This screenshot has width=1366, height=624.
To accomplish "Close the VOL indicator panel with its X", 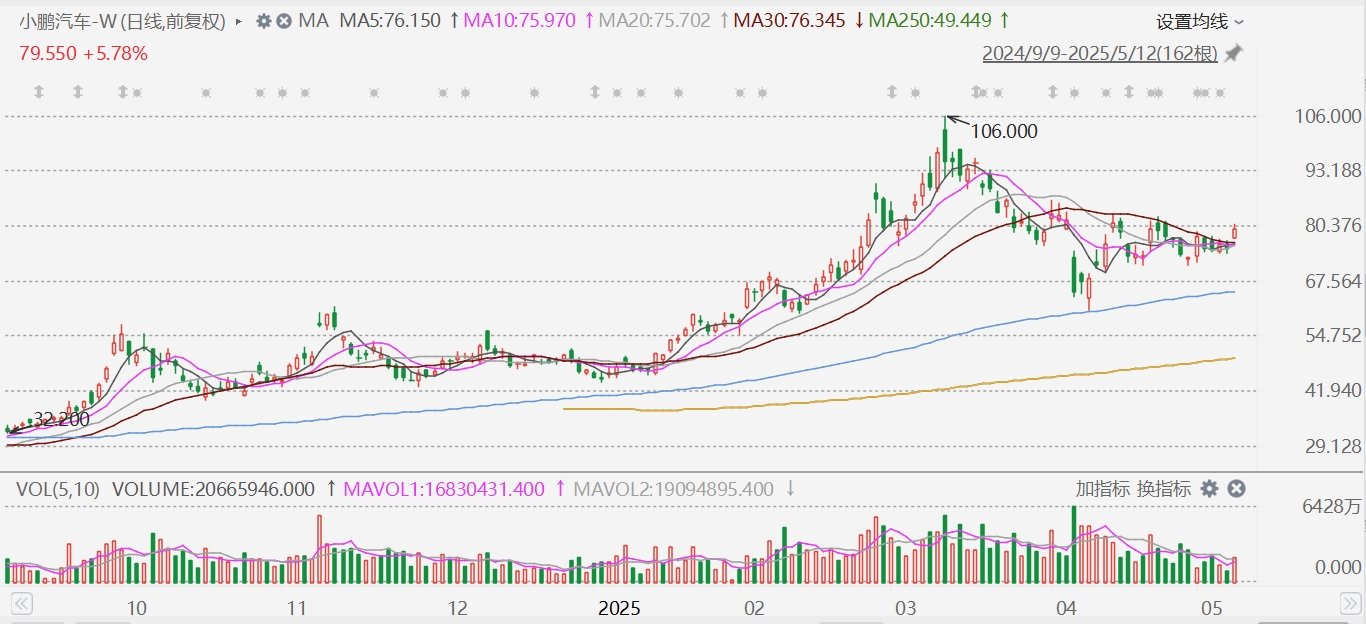I will (x=1236, y=488).
